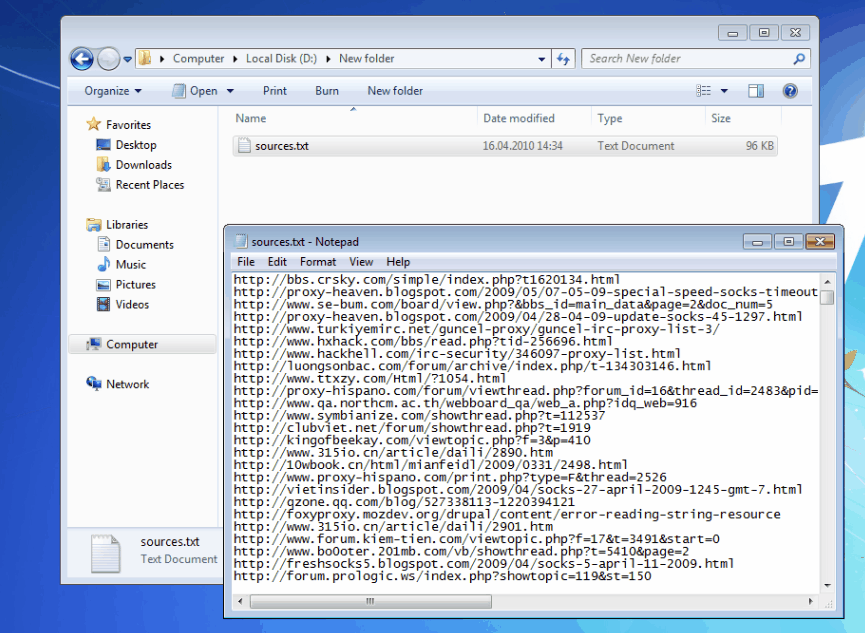Open Music library in navigation pane
Viewport: 865px width, 633px height.
[130, 265]
